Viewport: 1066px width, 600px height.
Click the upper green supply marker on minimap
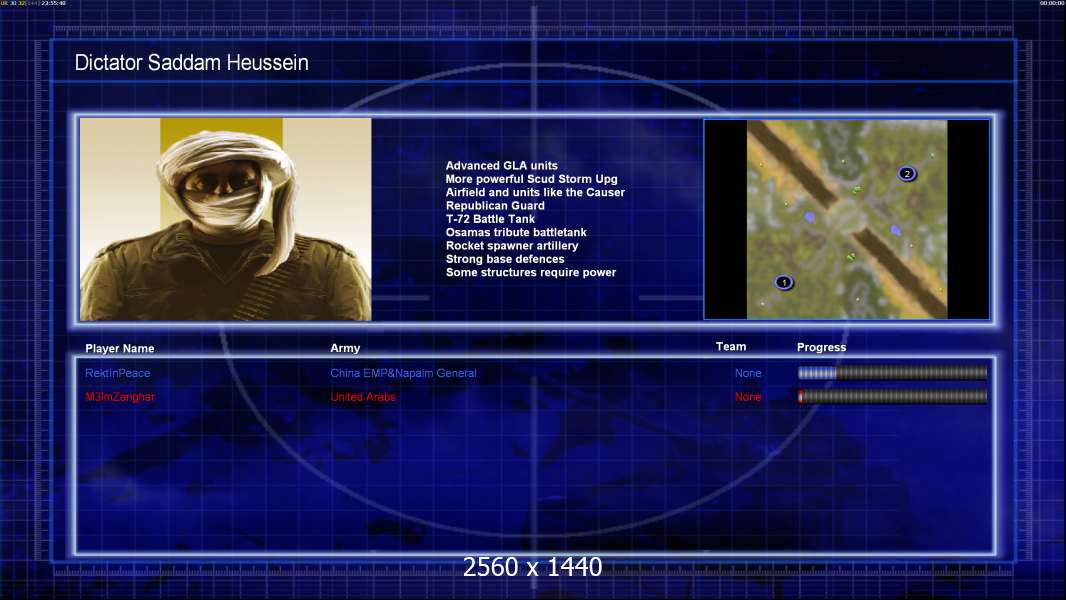point(856,190)
